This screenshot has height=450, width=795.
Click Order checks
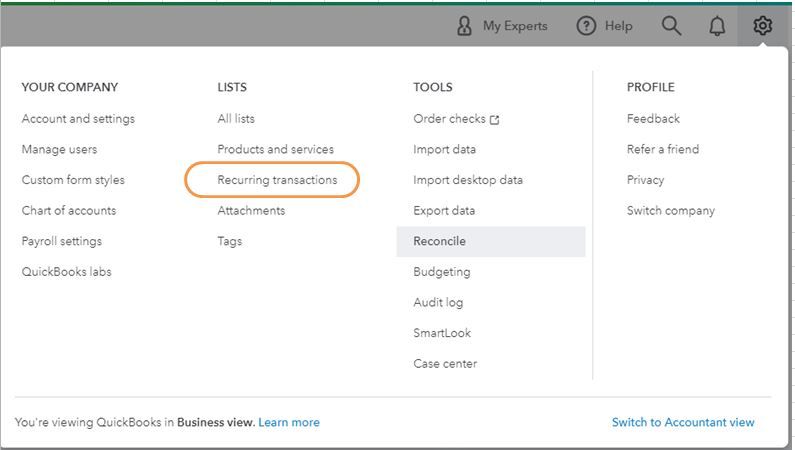pyautogui.click(x=449, y=119)
